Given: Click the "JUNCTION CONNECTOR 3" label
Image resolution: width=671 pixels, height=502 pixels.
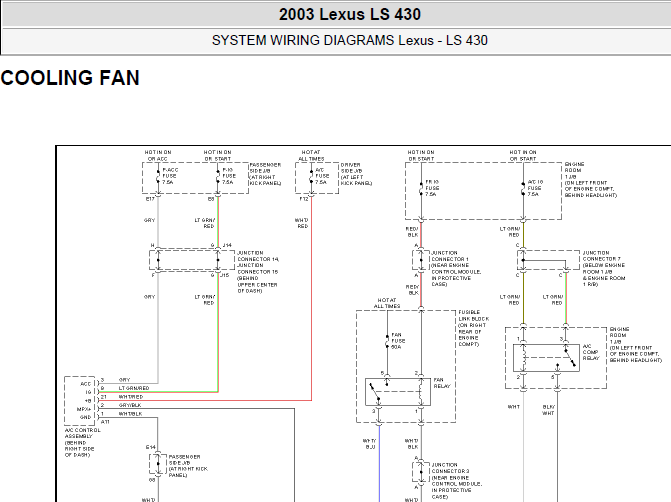Looking at the screenshot, I should [457, 481].
